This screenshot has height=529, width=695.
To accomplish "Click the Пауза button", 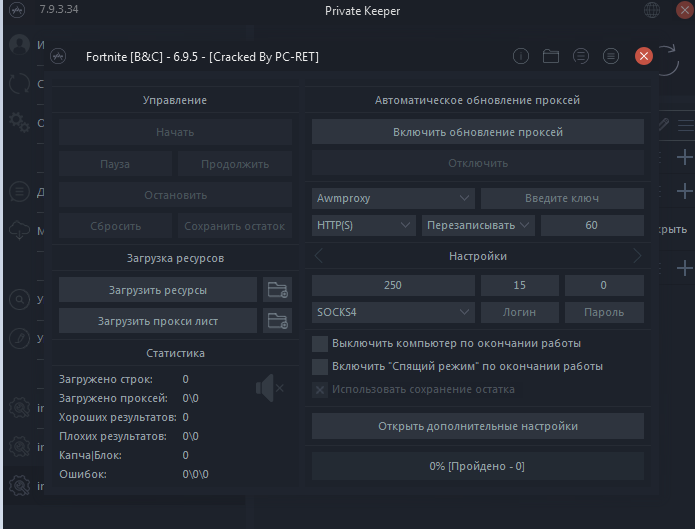I will [x=115, y=164].
